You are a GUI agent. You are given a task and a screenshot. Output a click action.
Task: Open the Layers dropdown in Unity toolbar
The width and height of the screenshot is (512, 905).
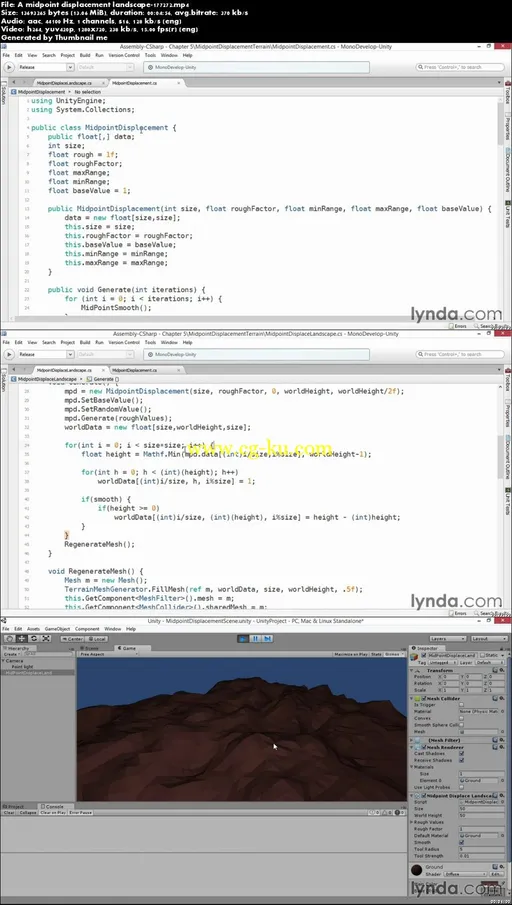(448, 639)
